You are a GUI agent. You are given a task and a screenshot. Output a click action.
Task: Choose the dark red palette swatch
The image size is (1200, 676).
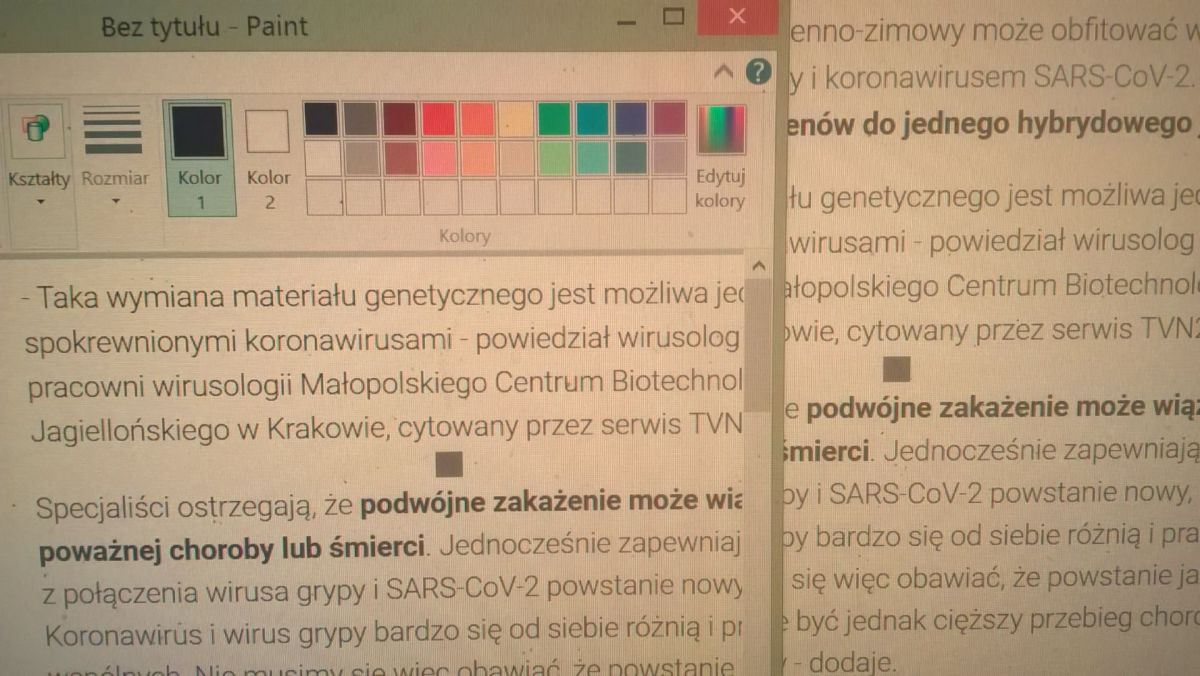coord(399,119)
